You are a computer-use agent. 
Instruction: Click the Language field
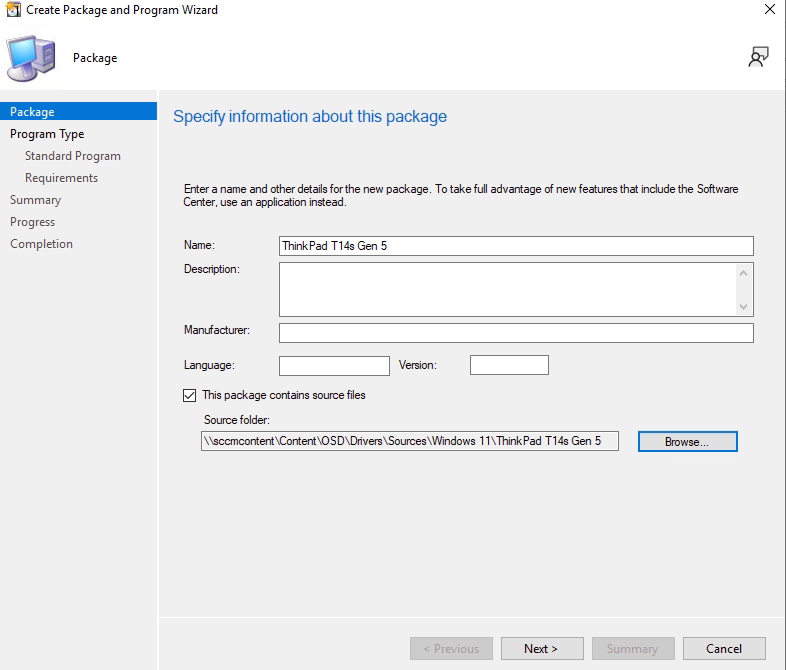click(334, 365)
